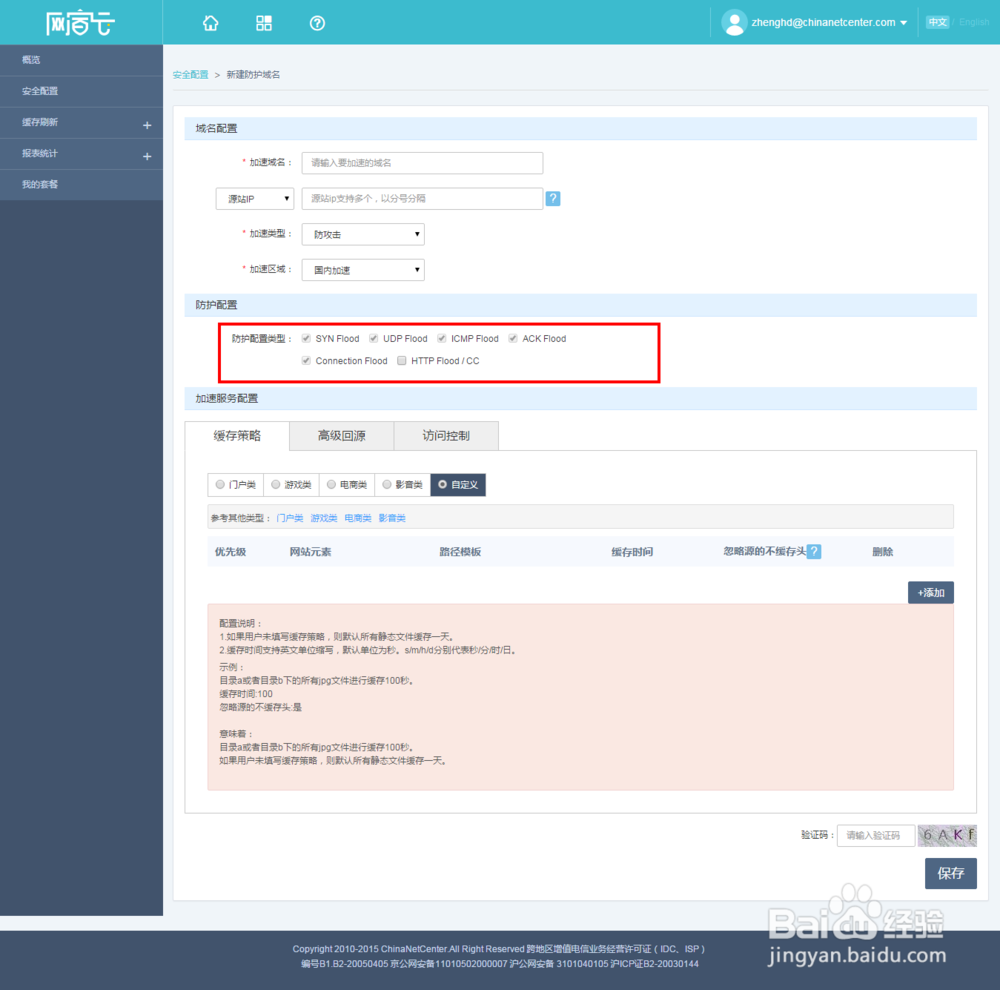Click the 优先级 column header
Image resolution: width=1000 pixels, height=990 pixels.
(230, 552)
